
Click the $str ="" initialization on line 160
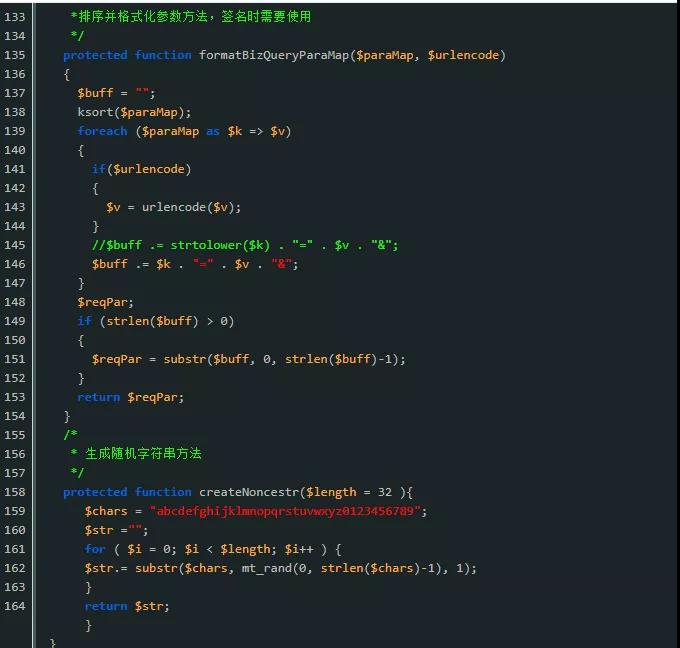tap(116, 530)
